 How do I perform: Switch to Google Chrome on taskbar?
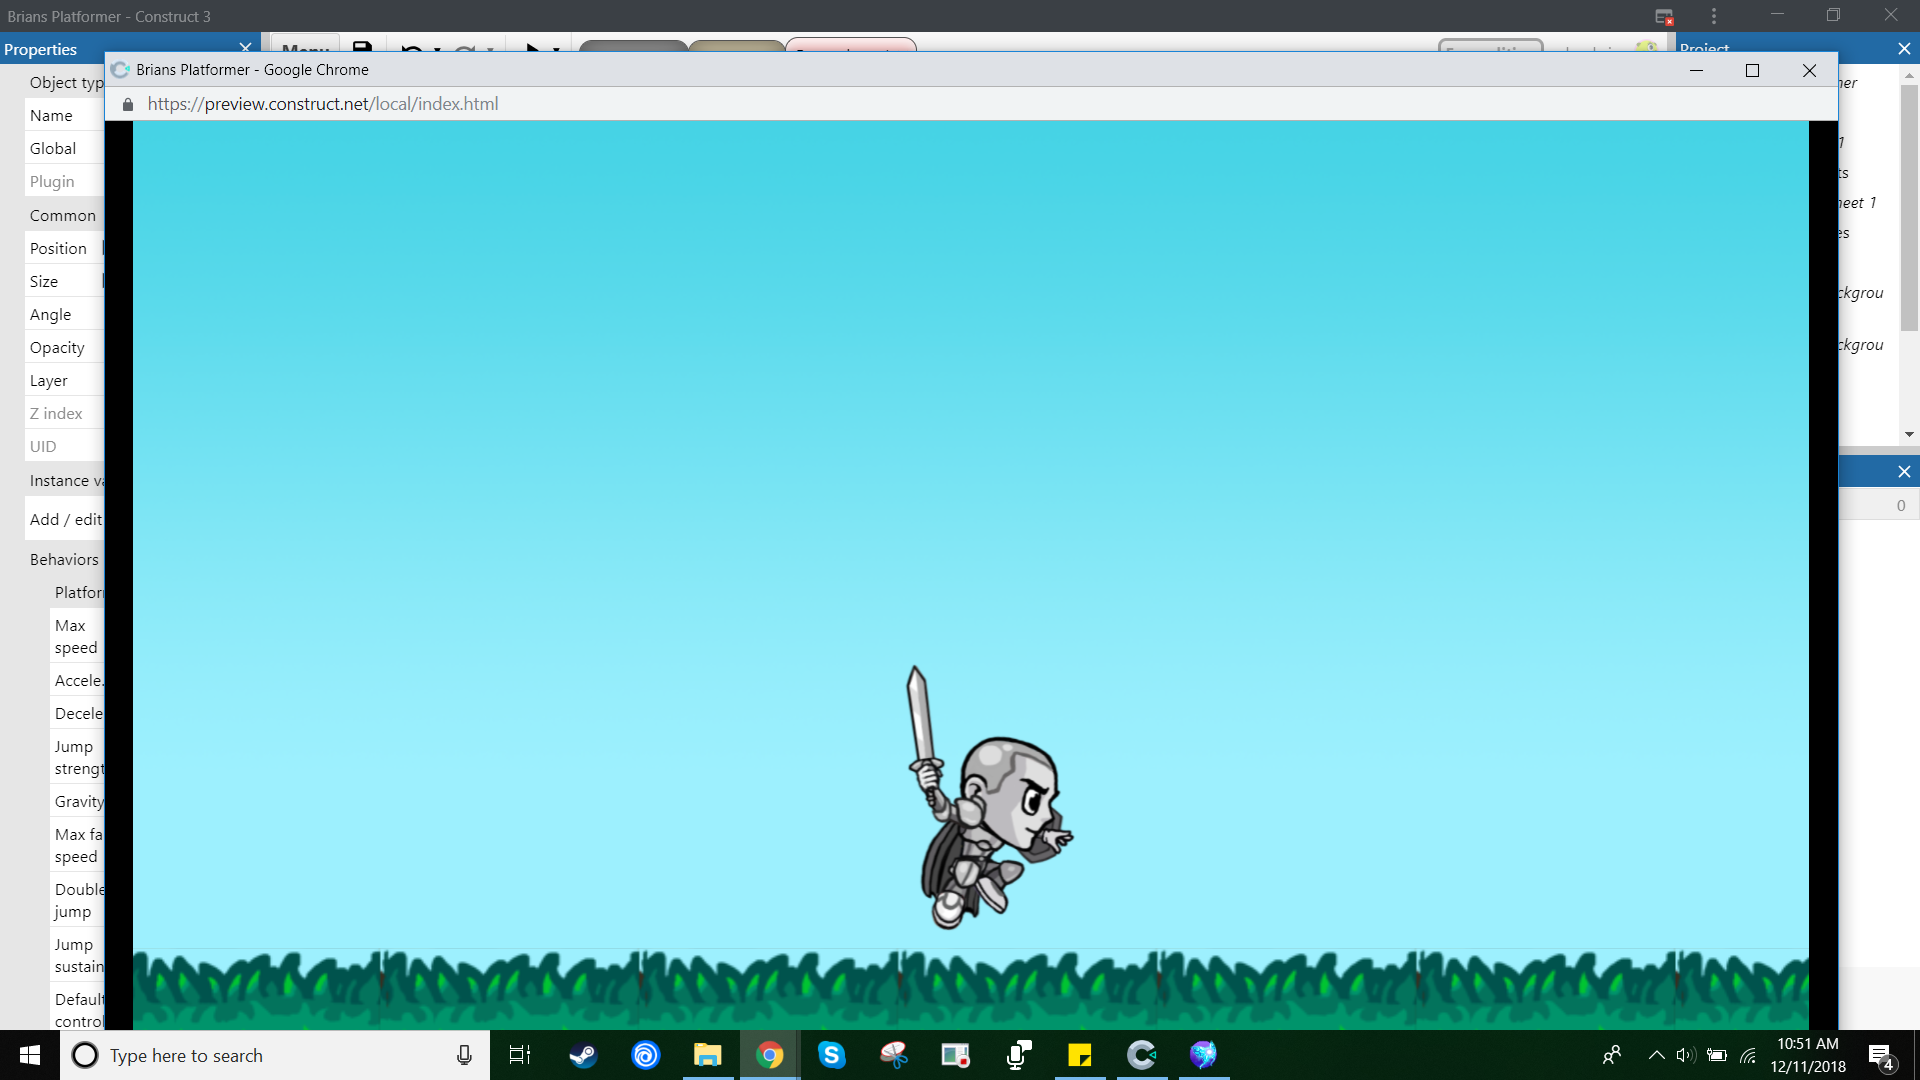770,1055
